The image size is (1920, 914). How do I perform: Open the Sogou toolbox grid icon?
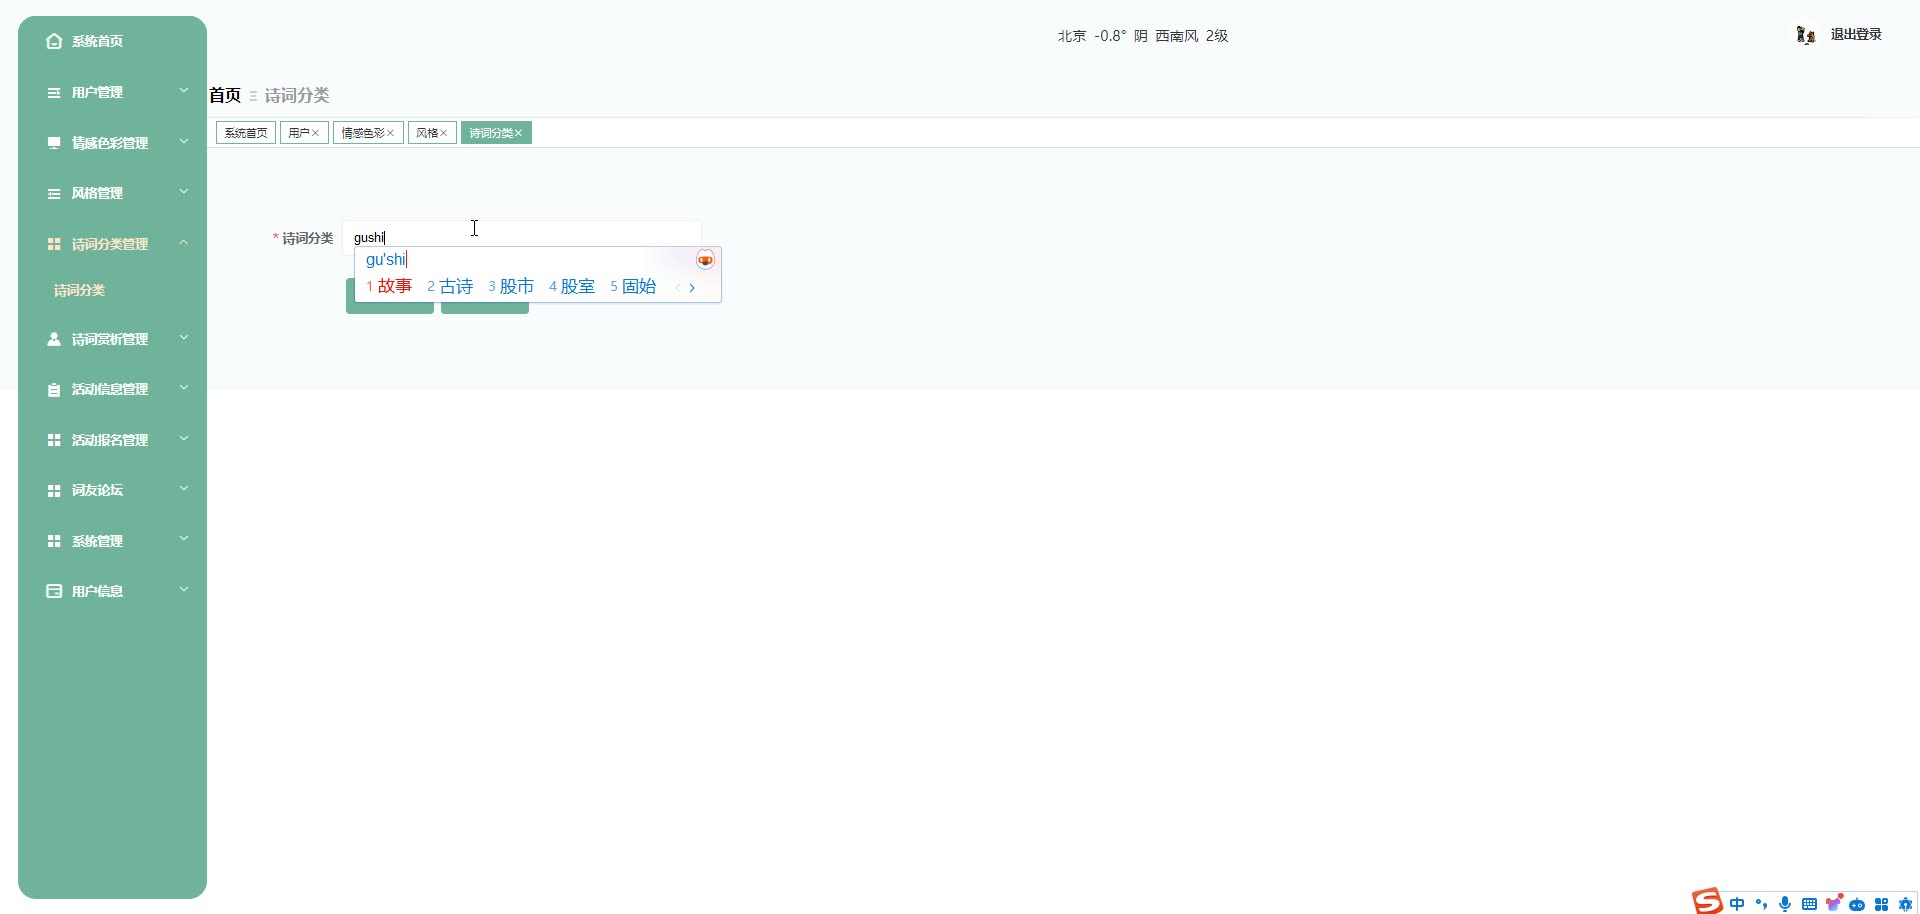coord(1882,904)
